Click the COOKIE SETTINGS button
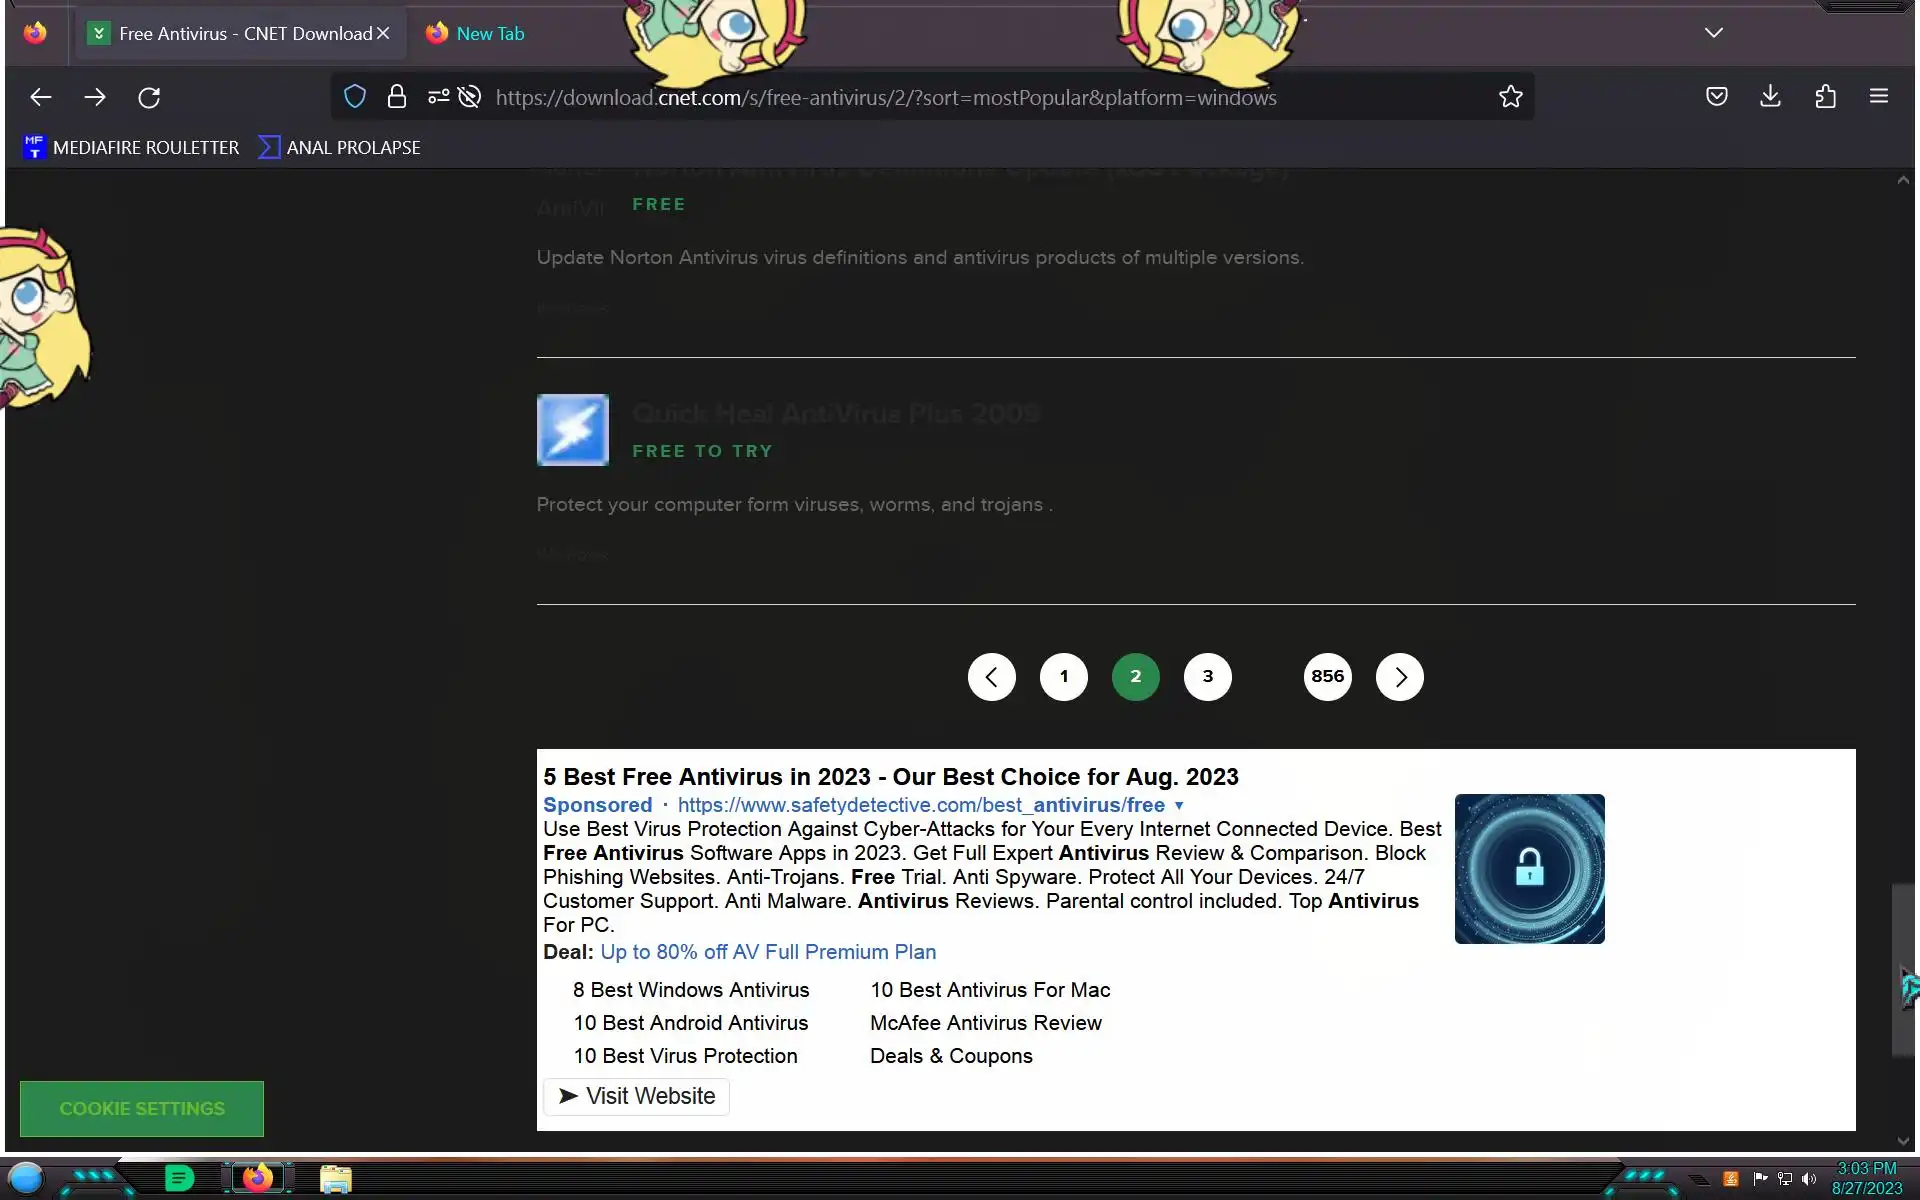This screenshot has height=1200, width=1920. tap(142, 1108)
